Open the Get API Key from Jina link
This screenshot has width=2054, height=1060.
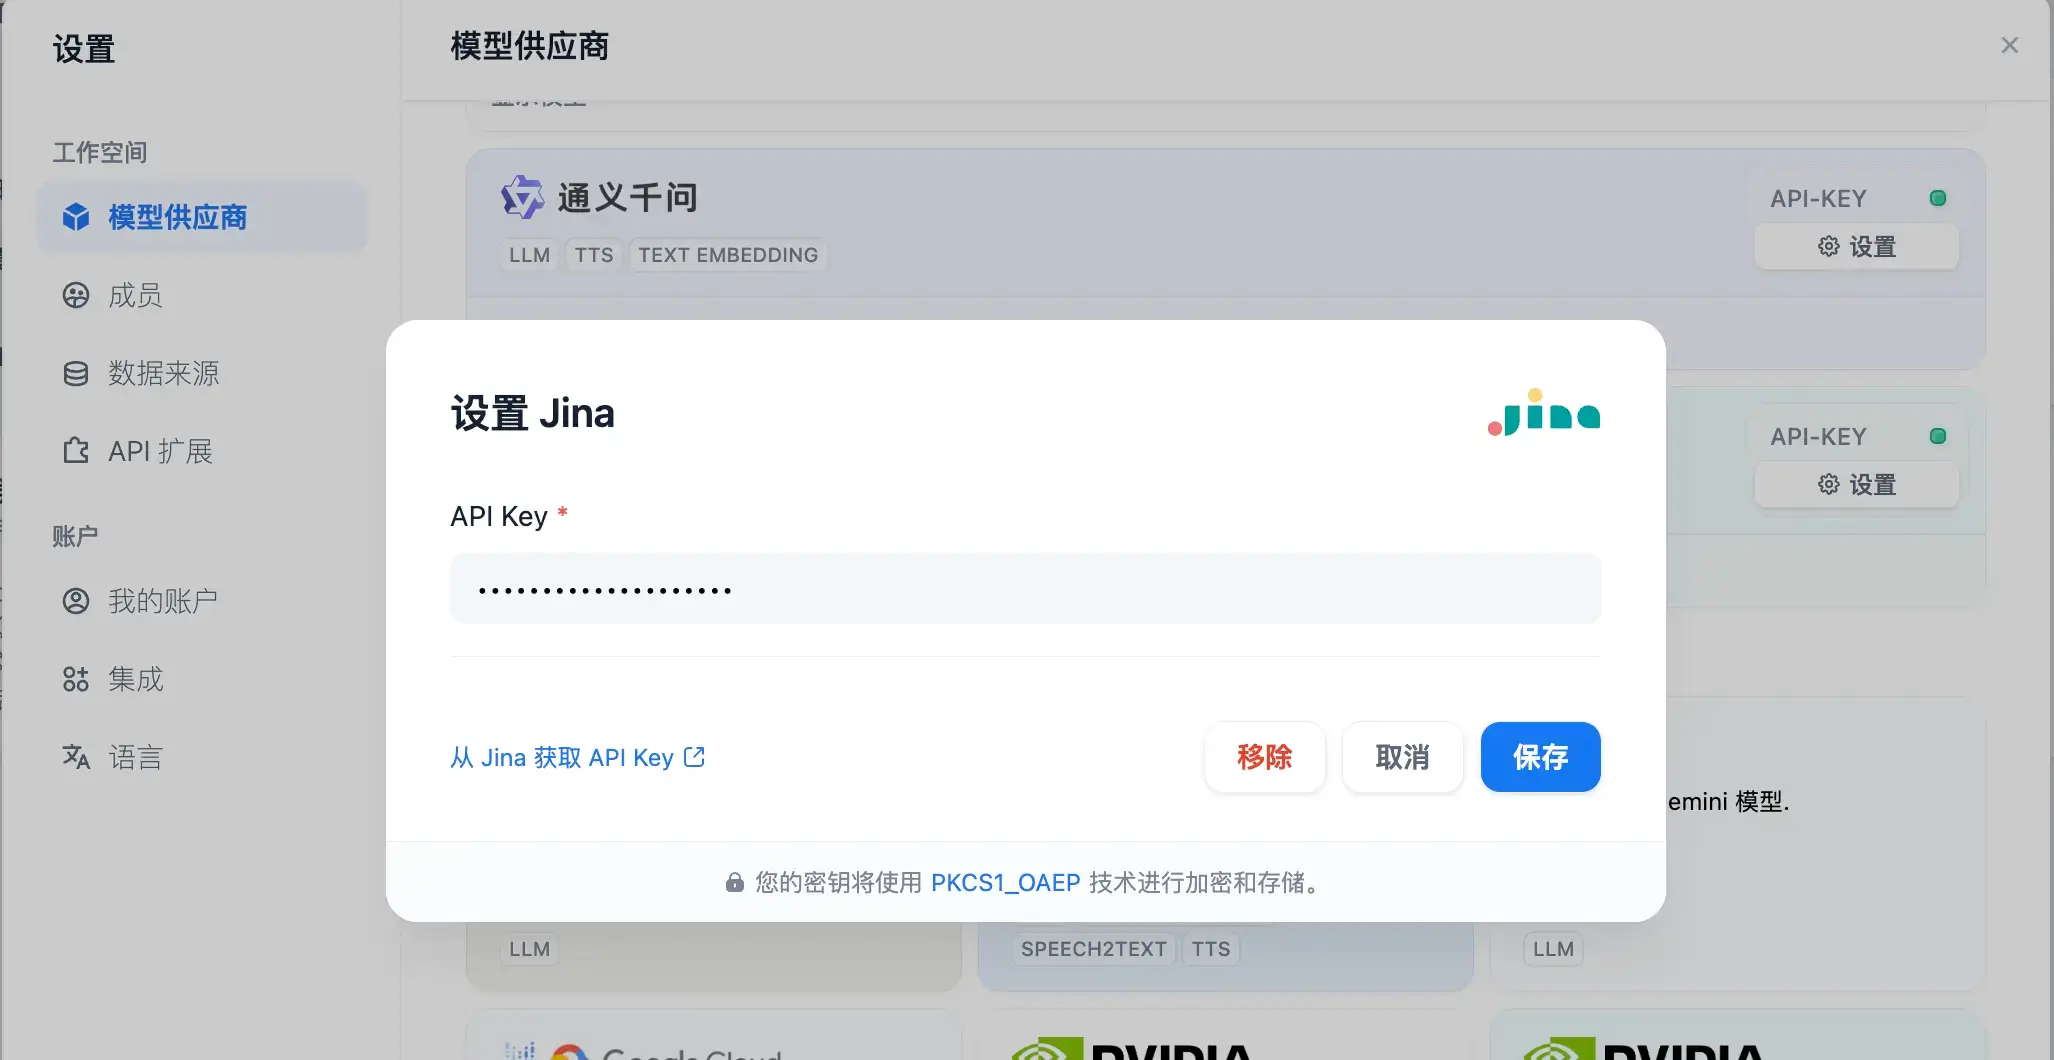[x=577, y=757]
